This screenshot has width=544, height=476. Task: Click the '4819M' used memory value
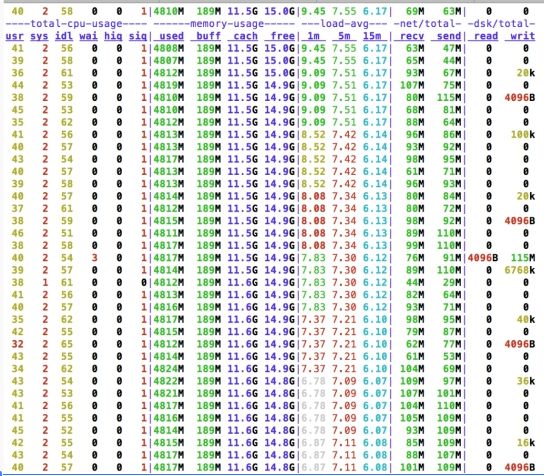[x=169, y=85]
